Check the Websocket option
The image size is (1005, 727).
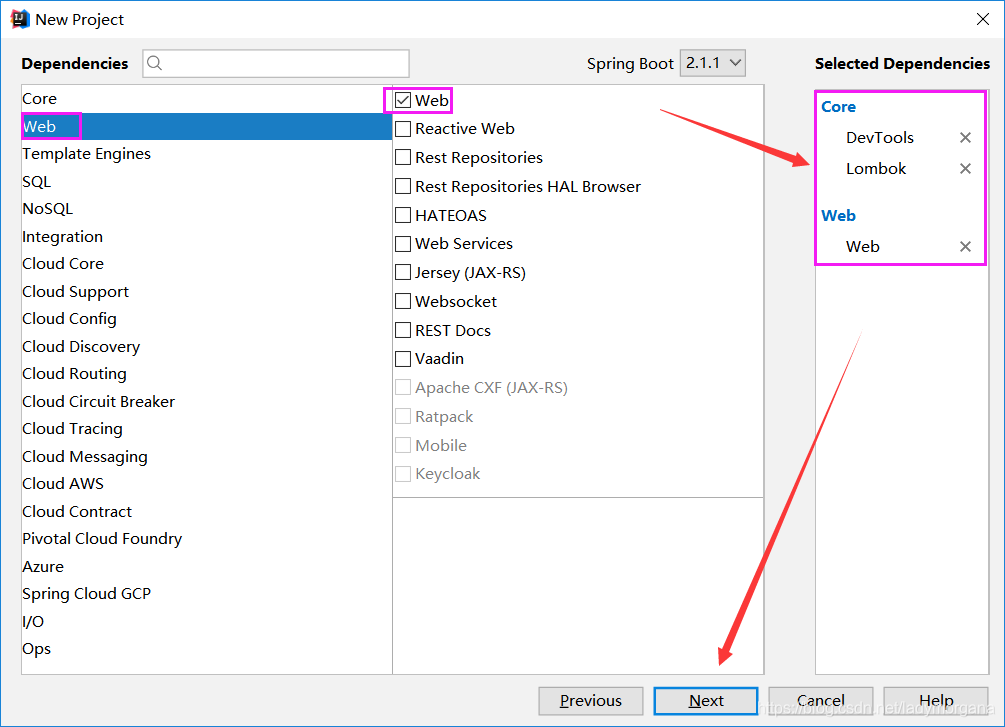(403, 301)
